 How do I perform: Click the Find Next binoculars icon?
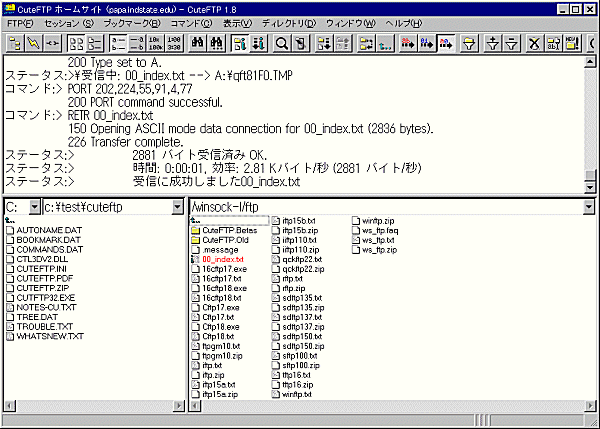[x=216, y=44]
